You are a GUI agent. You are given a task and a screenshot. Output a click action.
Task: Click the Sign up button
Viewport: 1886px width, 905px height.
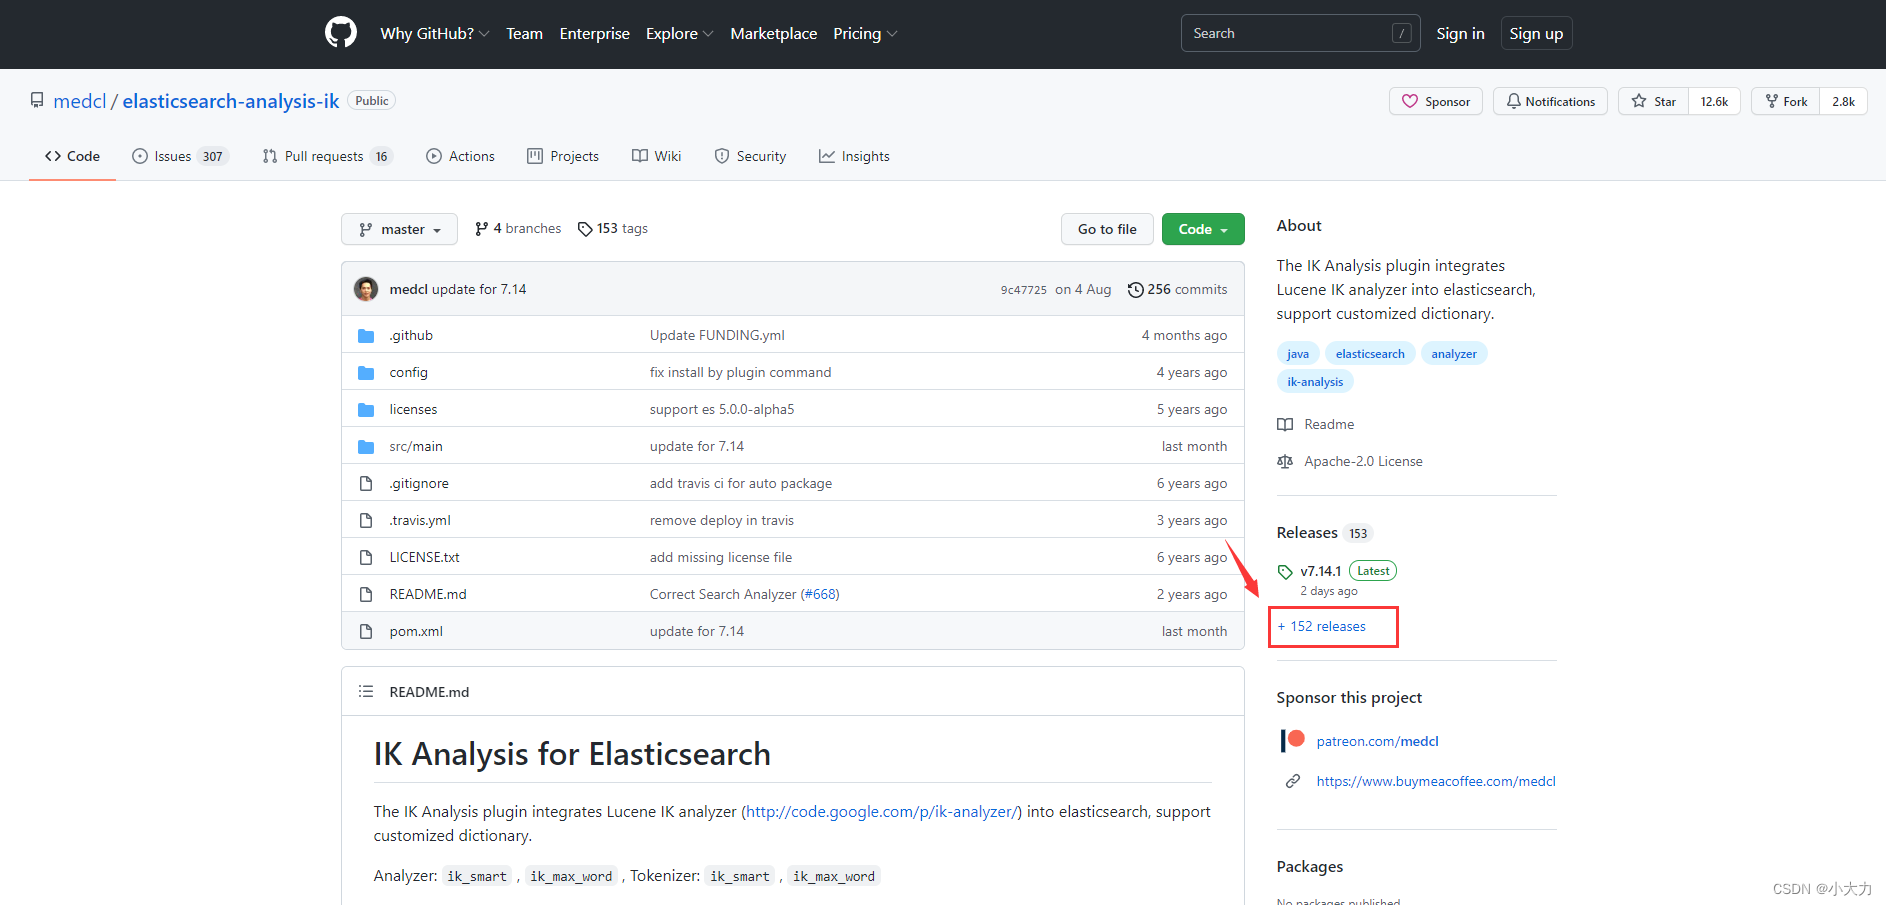[x=1536, y=33]
